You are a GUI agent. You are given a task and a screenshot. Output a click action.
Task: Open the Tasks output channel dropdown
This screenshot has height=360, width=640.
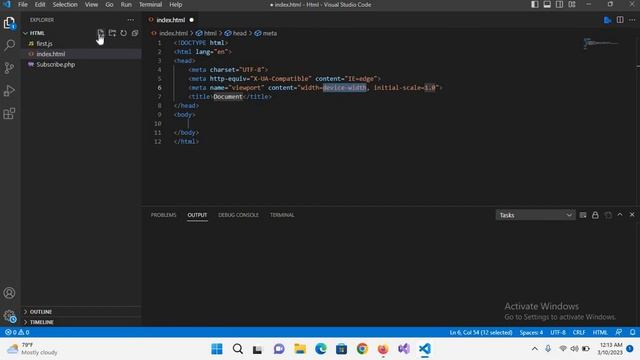tap(535, 215)
